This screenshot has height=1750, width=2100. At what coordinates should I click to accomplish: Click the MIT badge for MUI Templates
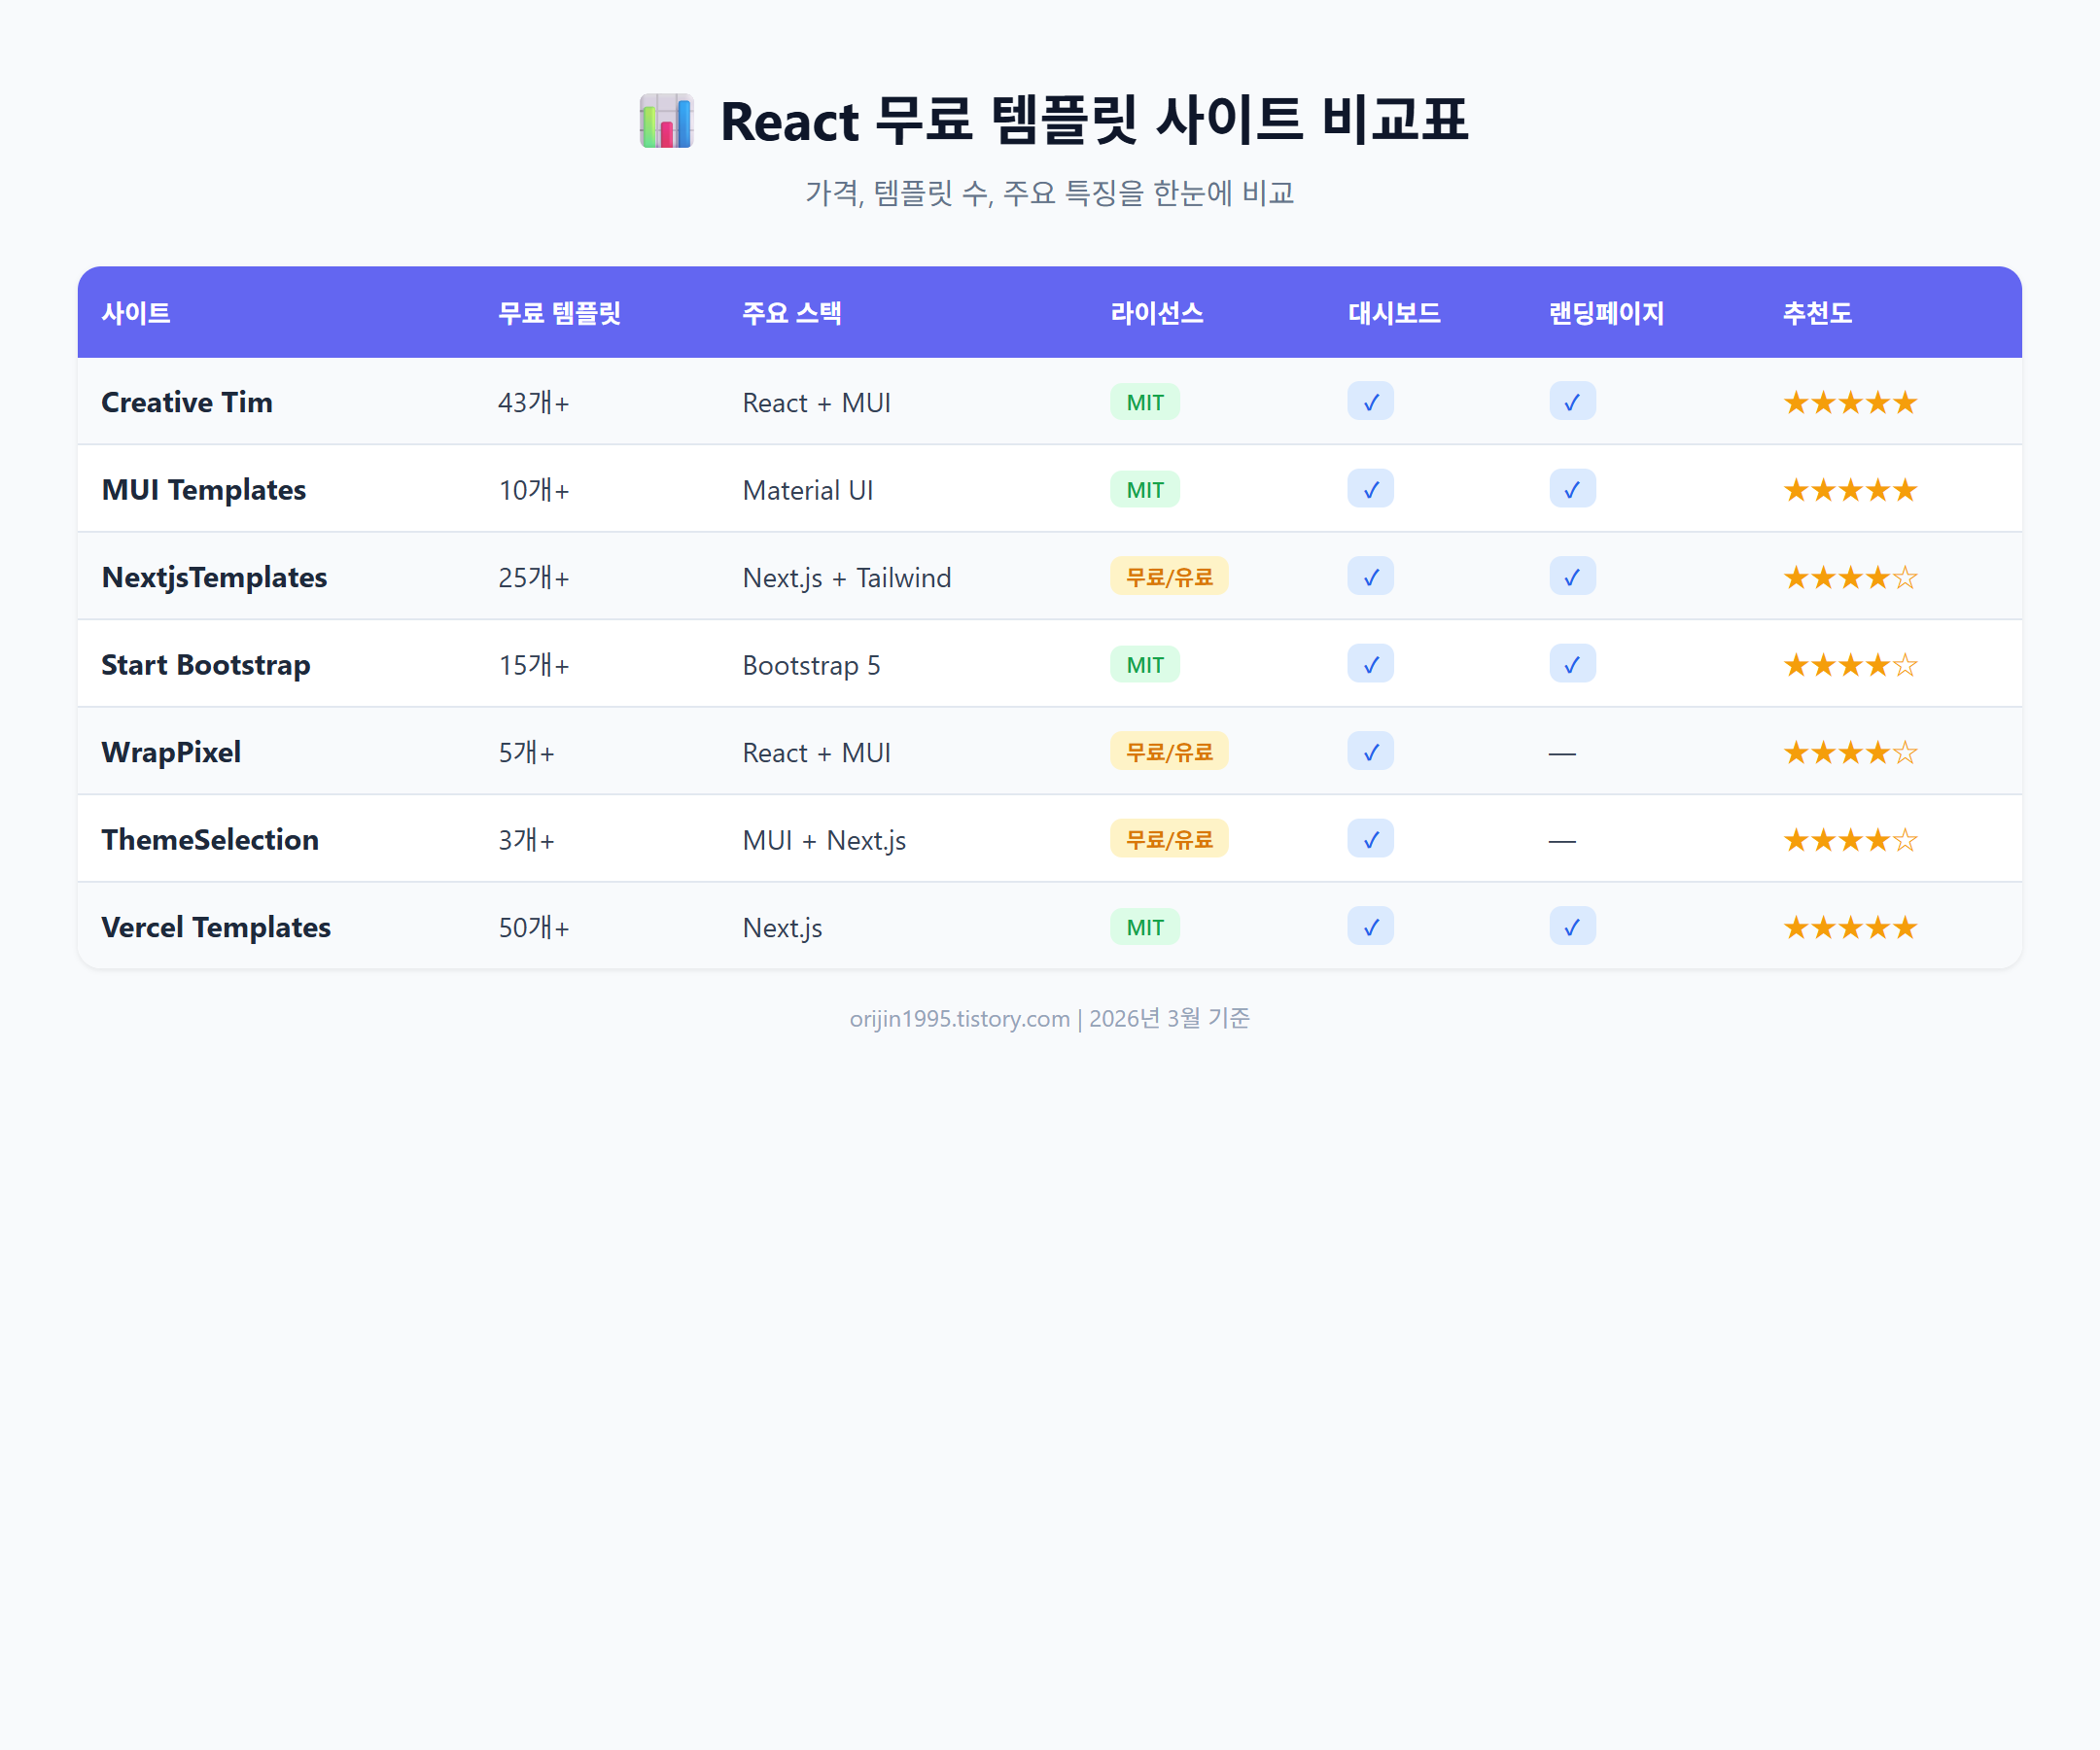pyautogui.click(x=1144, y=489)
